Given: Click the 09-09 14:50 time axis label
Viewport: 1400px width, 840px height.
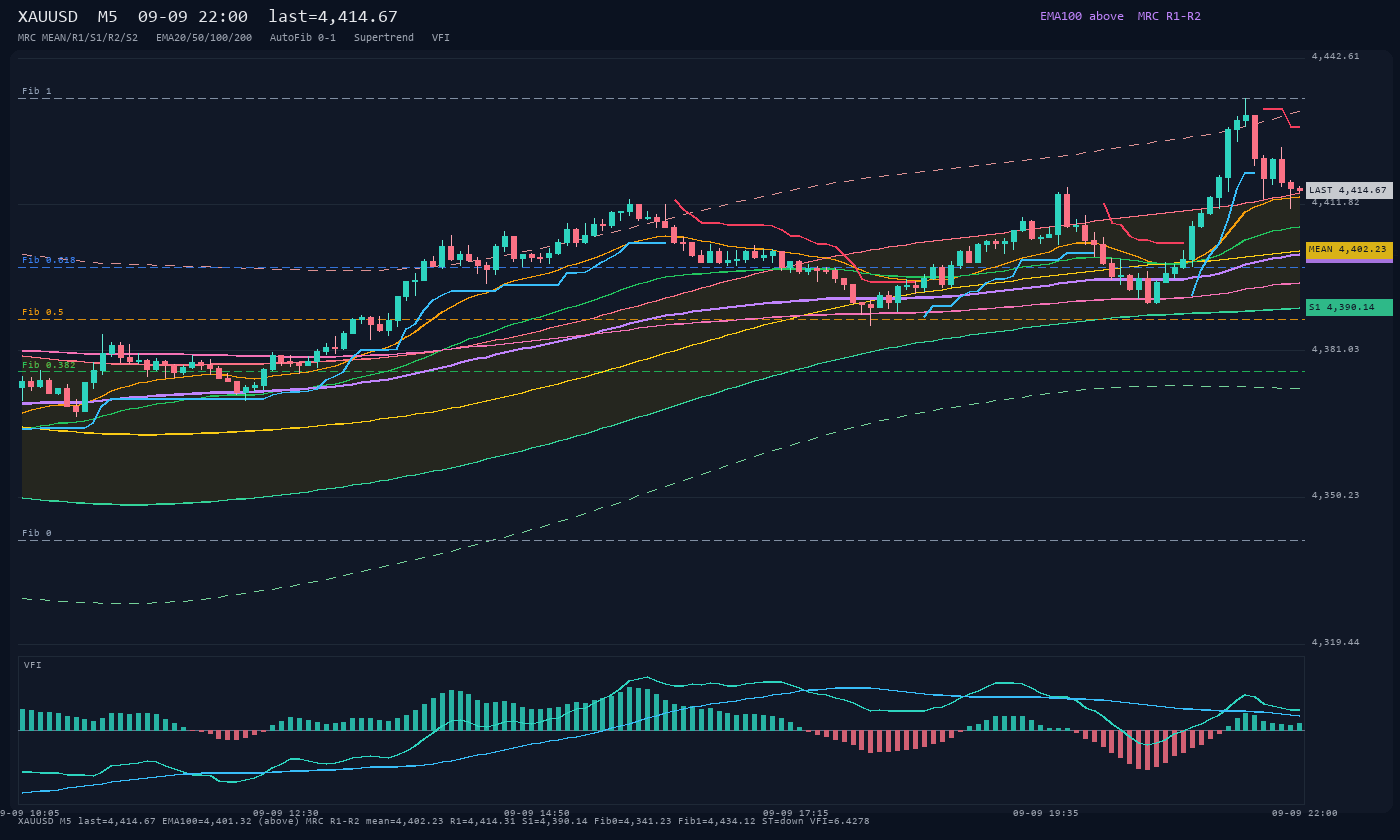Looking at the screenshot, I should click(537, 813).
